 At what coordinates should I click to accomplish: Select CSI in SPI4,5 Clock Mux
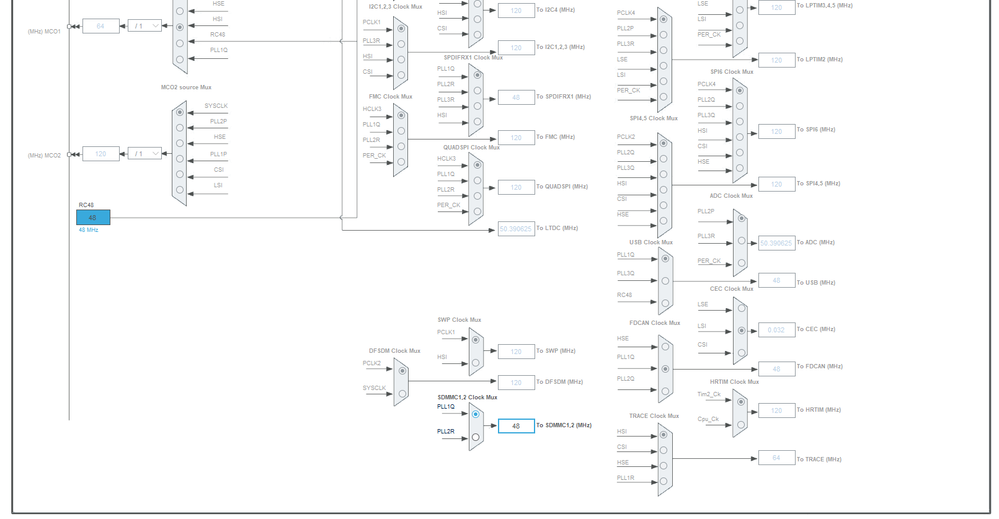click(x=664, y=205)
